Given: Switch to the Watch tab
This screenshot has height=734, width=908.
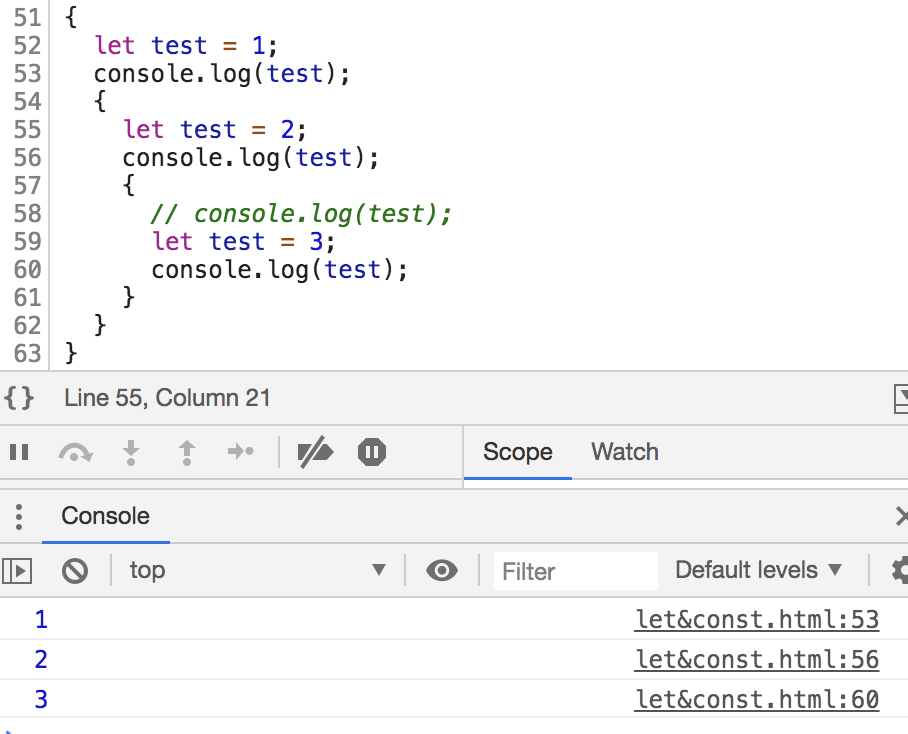Looking at the screenshot, I should [624, 452].
